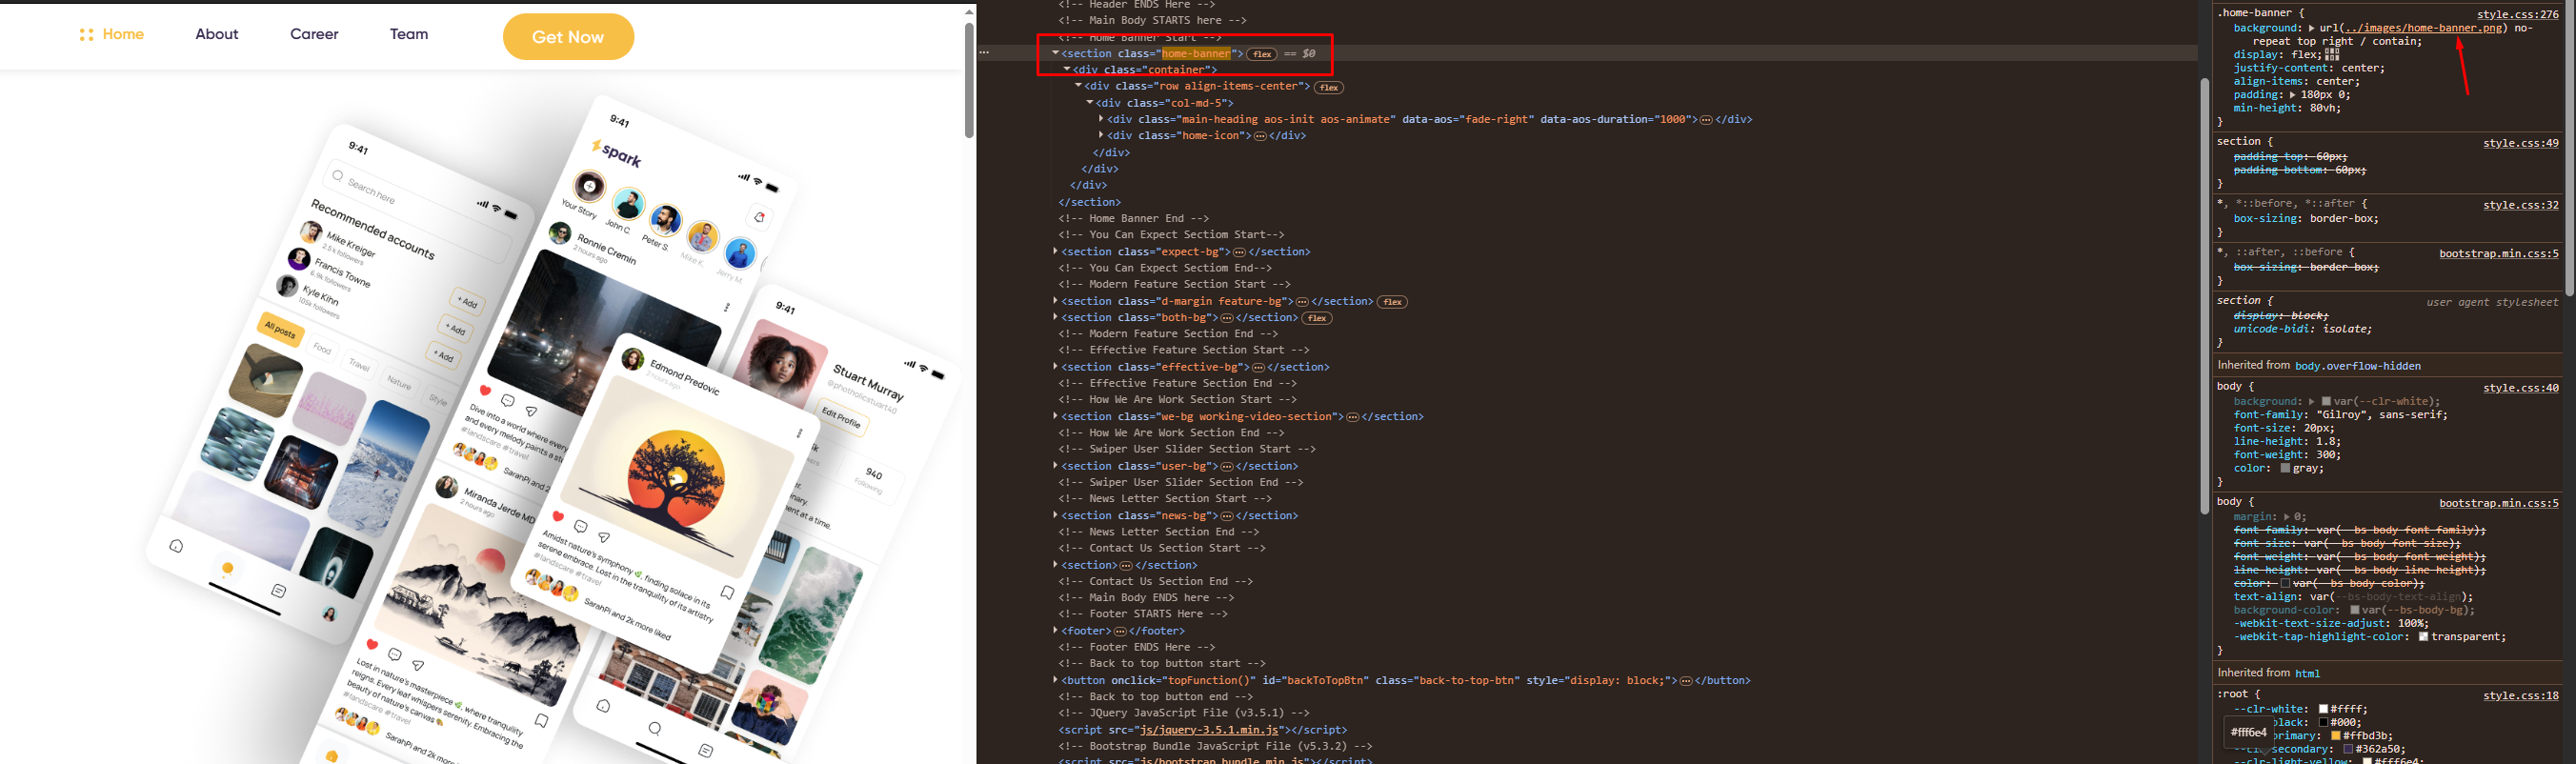The height and width of the screenshot is (764, 2576).
Task: Click the --clr-secondary #362a50 swatch
Action: pos(2348,749)
